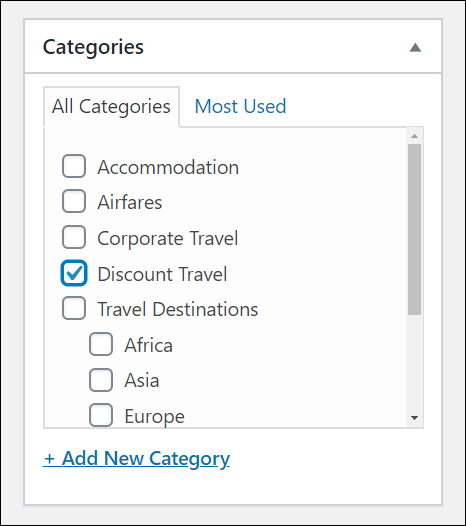Image resolution: width=466 pixels, height=526 pixels.
Task: Enable the Corporate Travel checkbox
Action: 74,237
